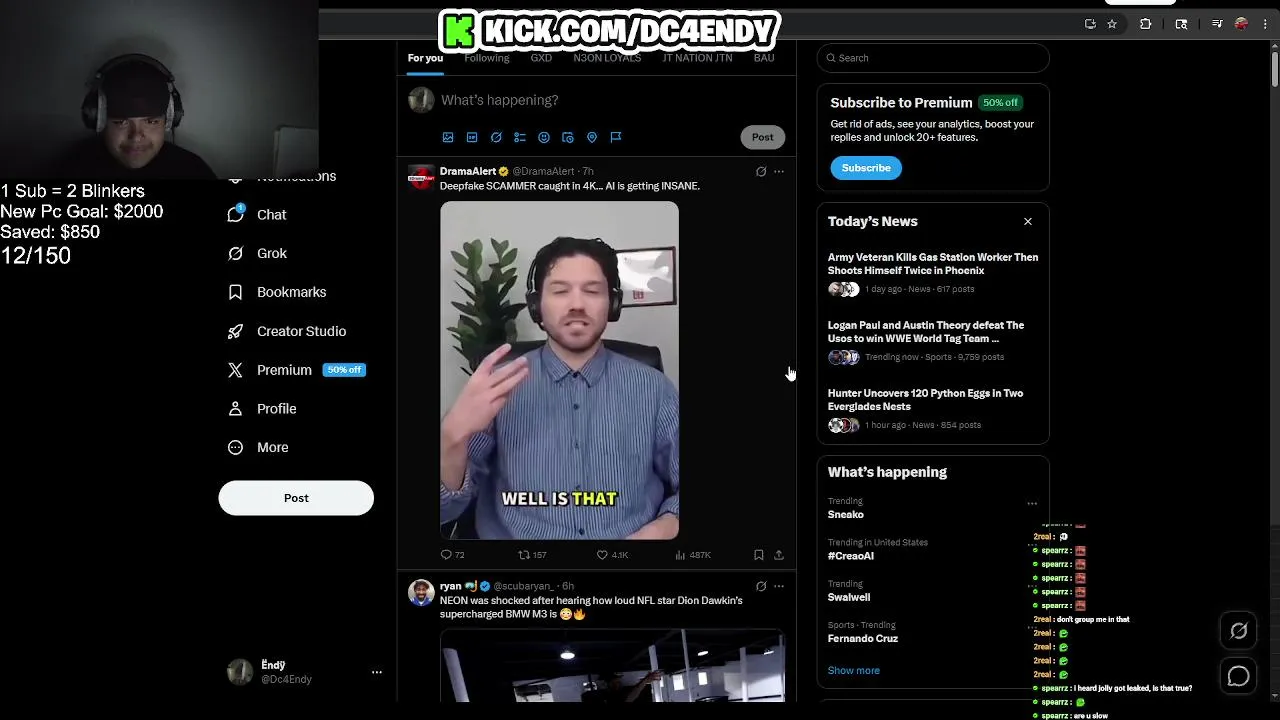Open Chrome profile avatar
Image resolution: width=1280 pixels, height=720 pixels.
click(1242, 24)
